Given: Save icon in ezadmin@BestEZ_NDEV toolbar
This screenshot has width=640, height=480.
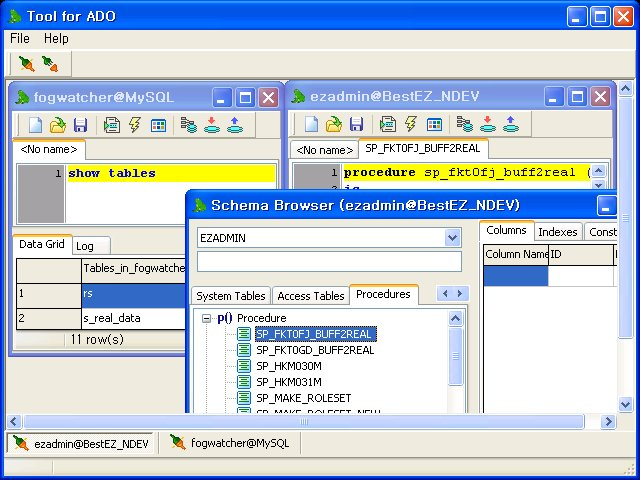Looking at the screenshot, I should coord(356,124).
